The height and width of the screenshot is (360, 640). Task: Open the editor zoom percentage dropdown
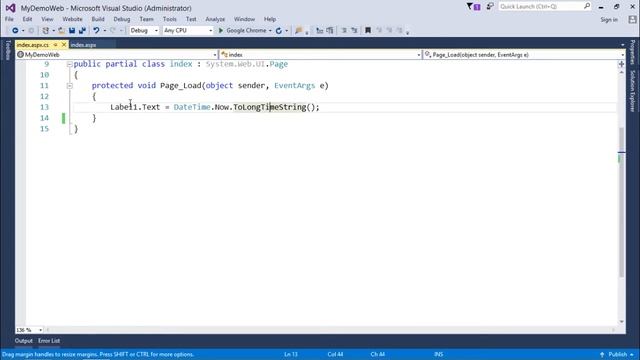(x=29, y=330)
